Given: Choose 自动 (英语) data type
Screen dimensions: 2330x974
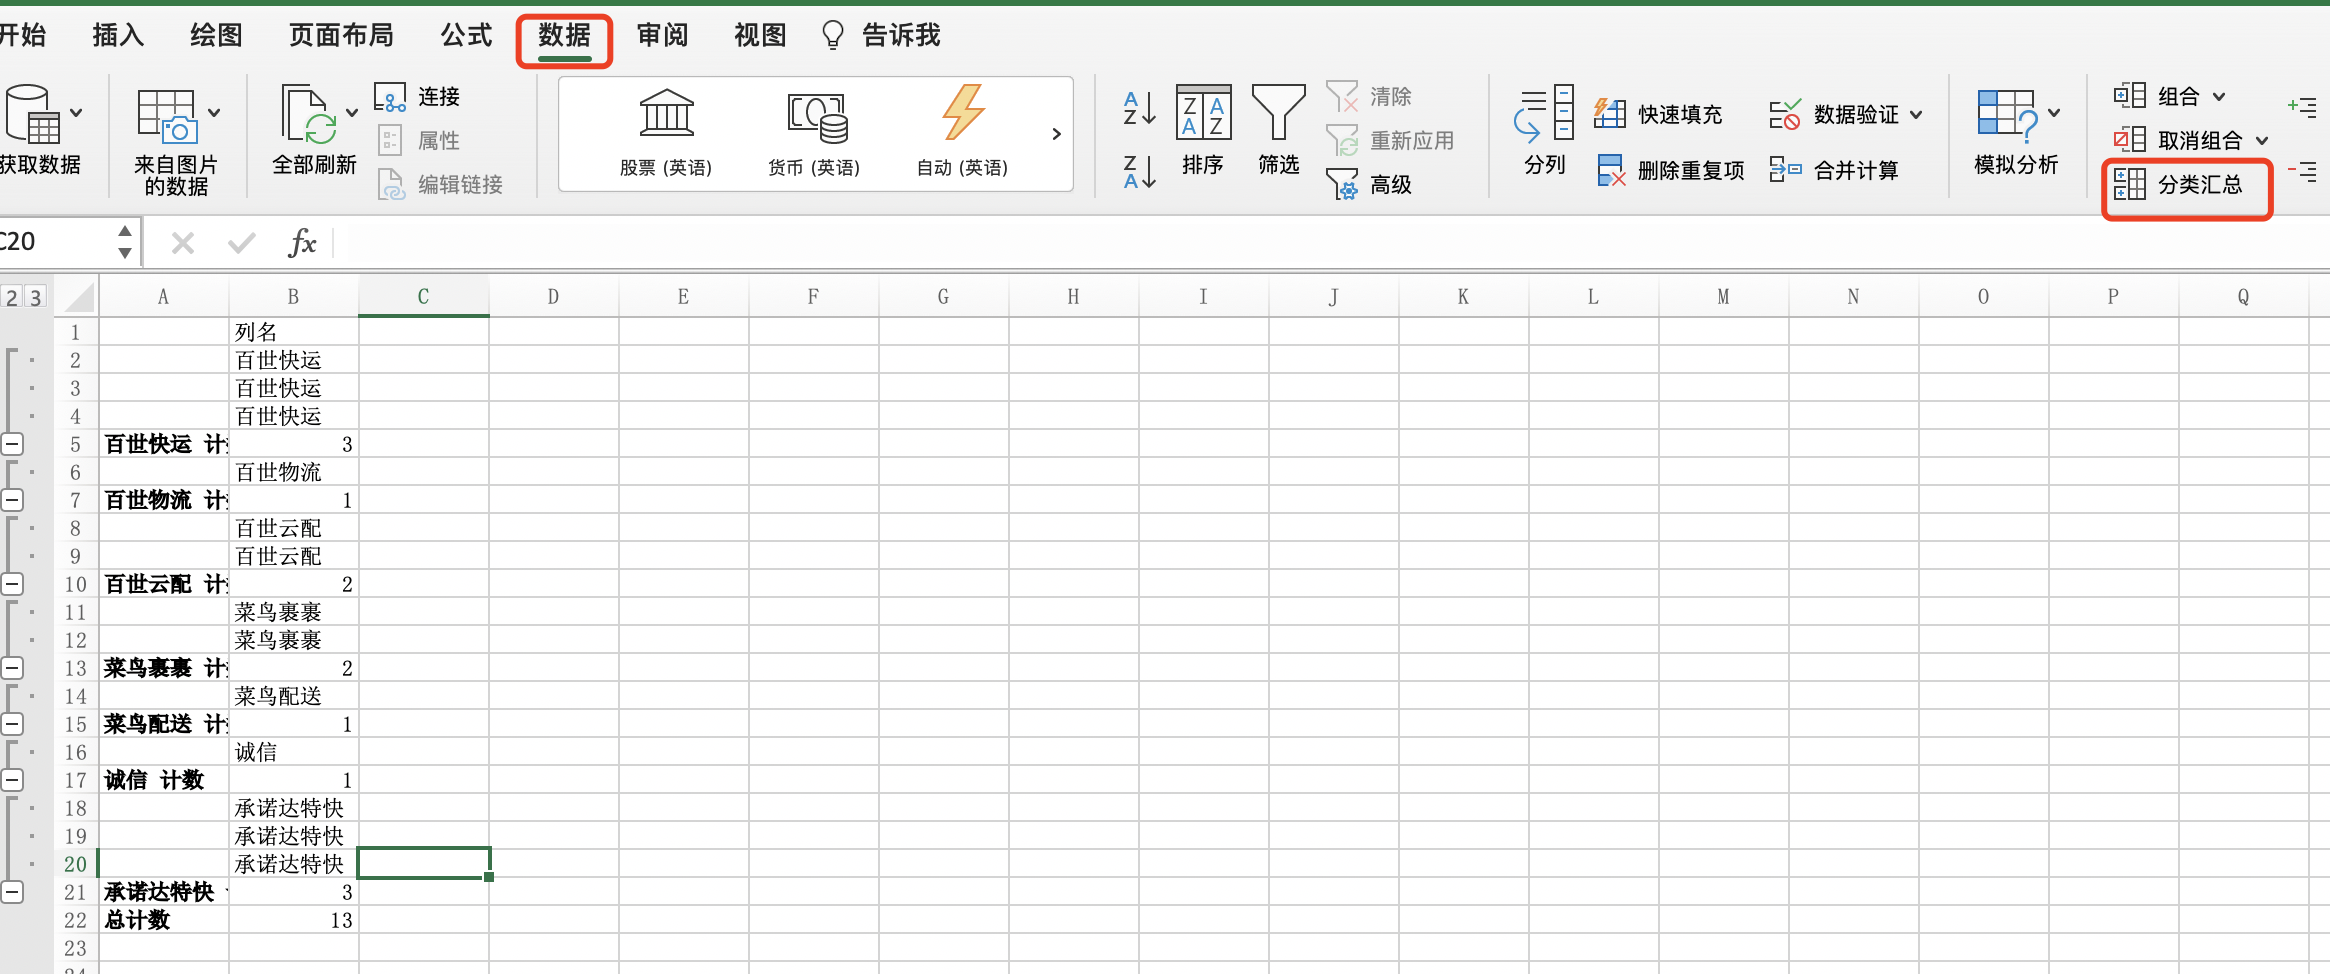Looking at the screenshot, I should pyautogui.click(x=963, y=133).
